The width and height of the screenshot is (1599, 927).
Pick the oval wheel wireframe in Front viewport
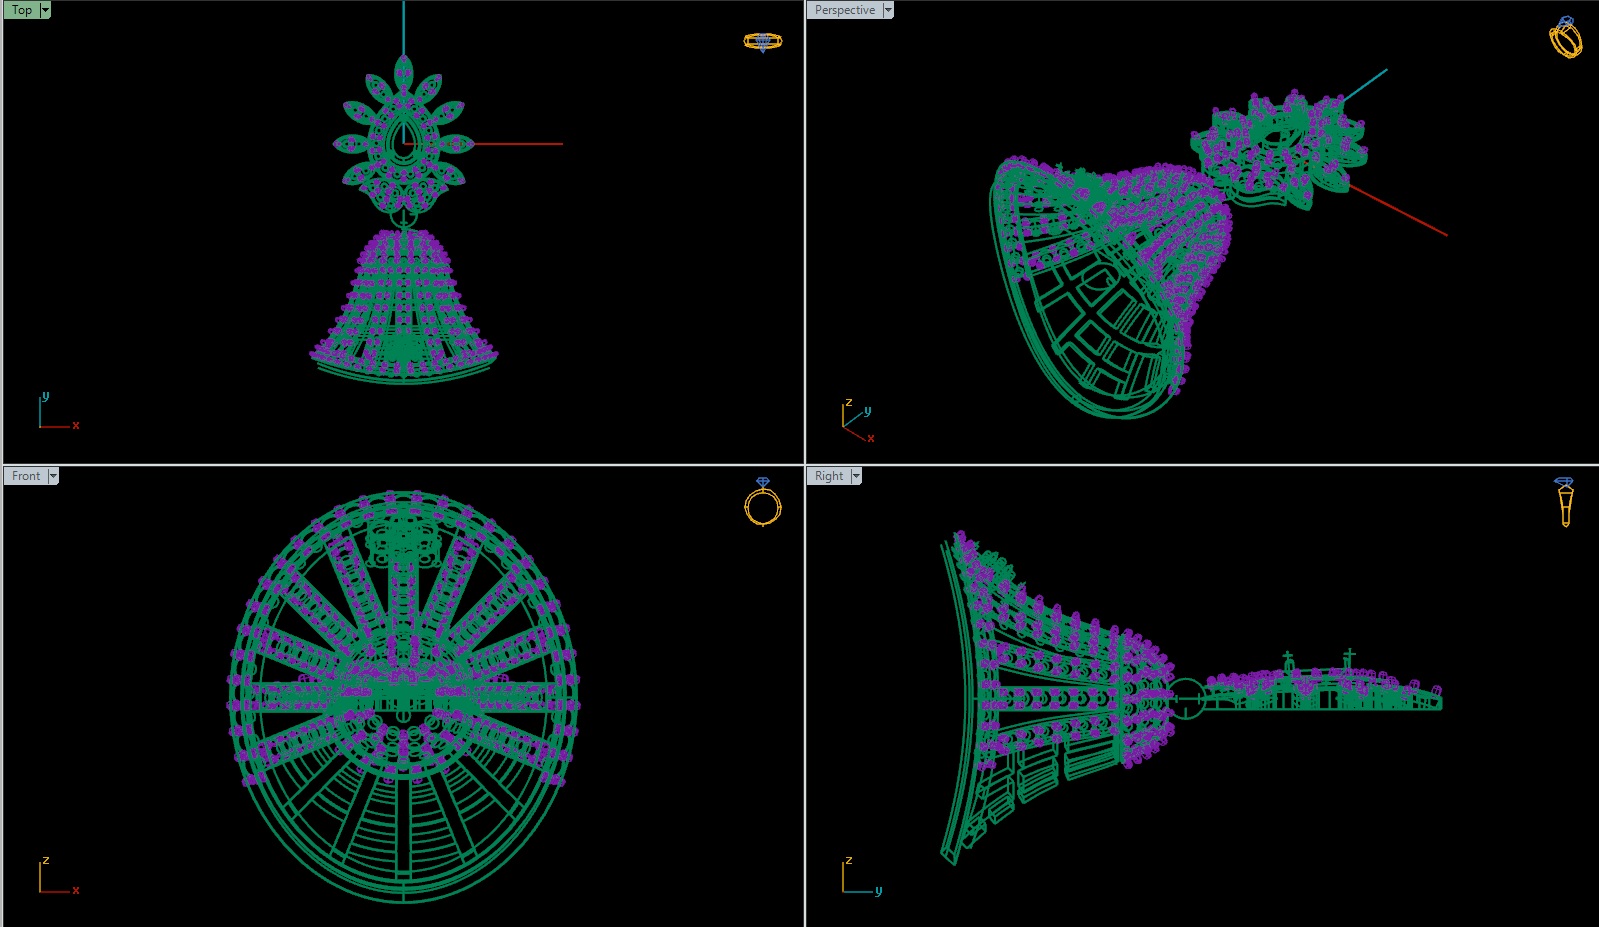403,695
